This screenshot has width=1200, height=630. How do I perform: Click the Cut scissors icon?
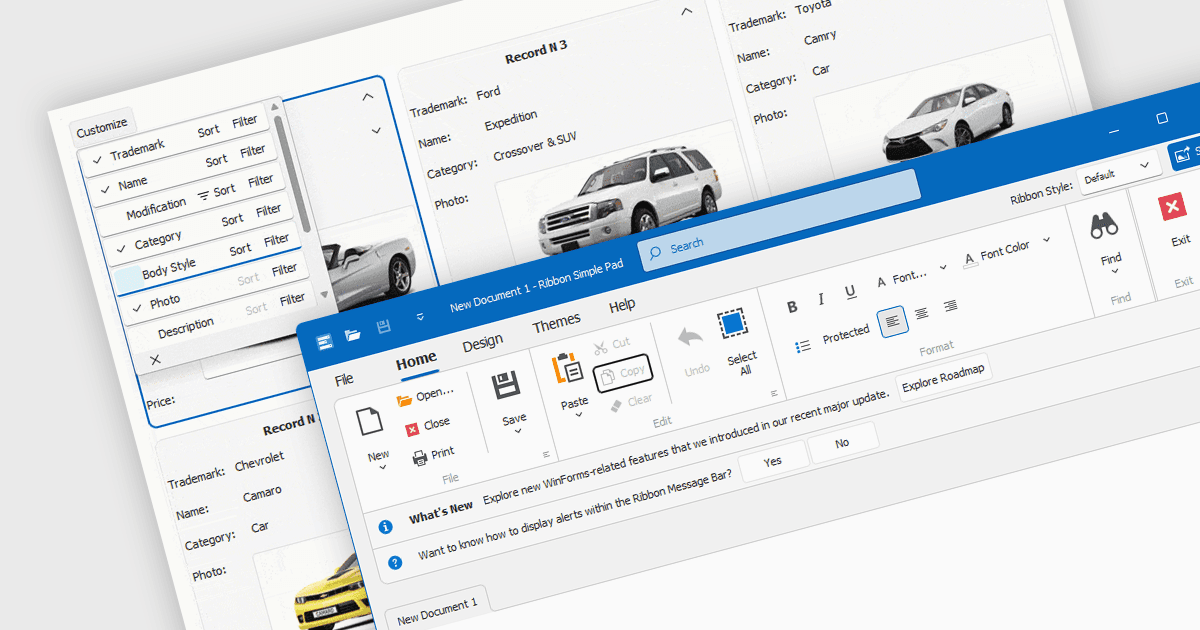600,348
